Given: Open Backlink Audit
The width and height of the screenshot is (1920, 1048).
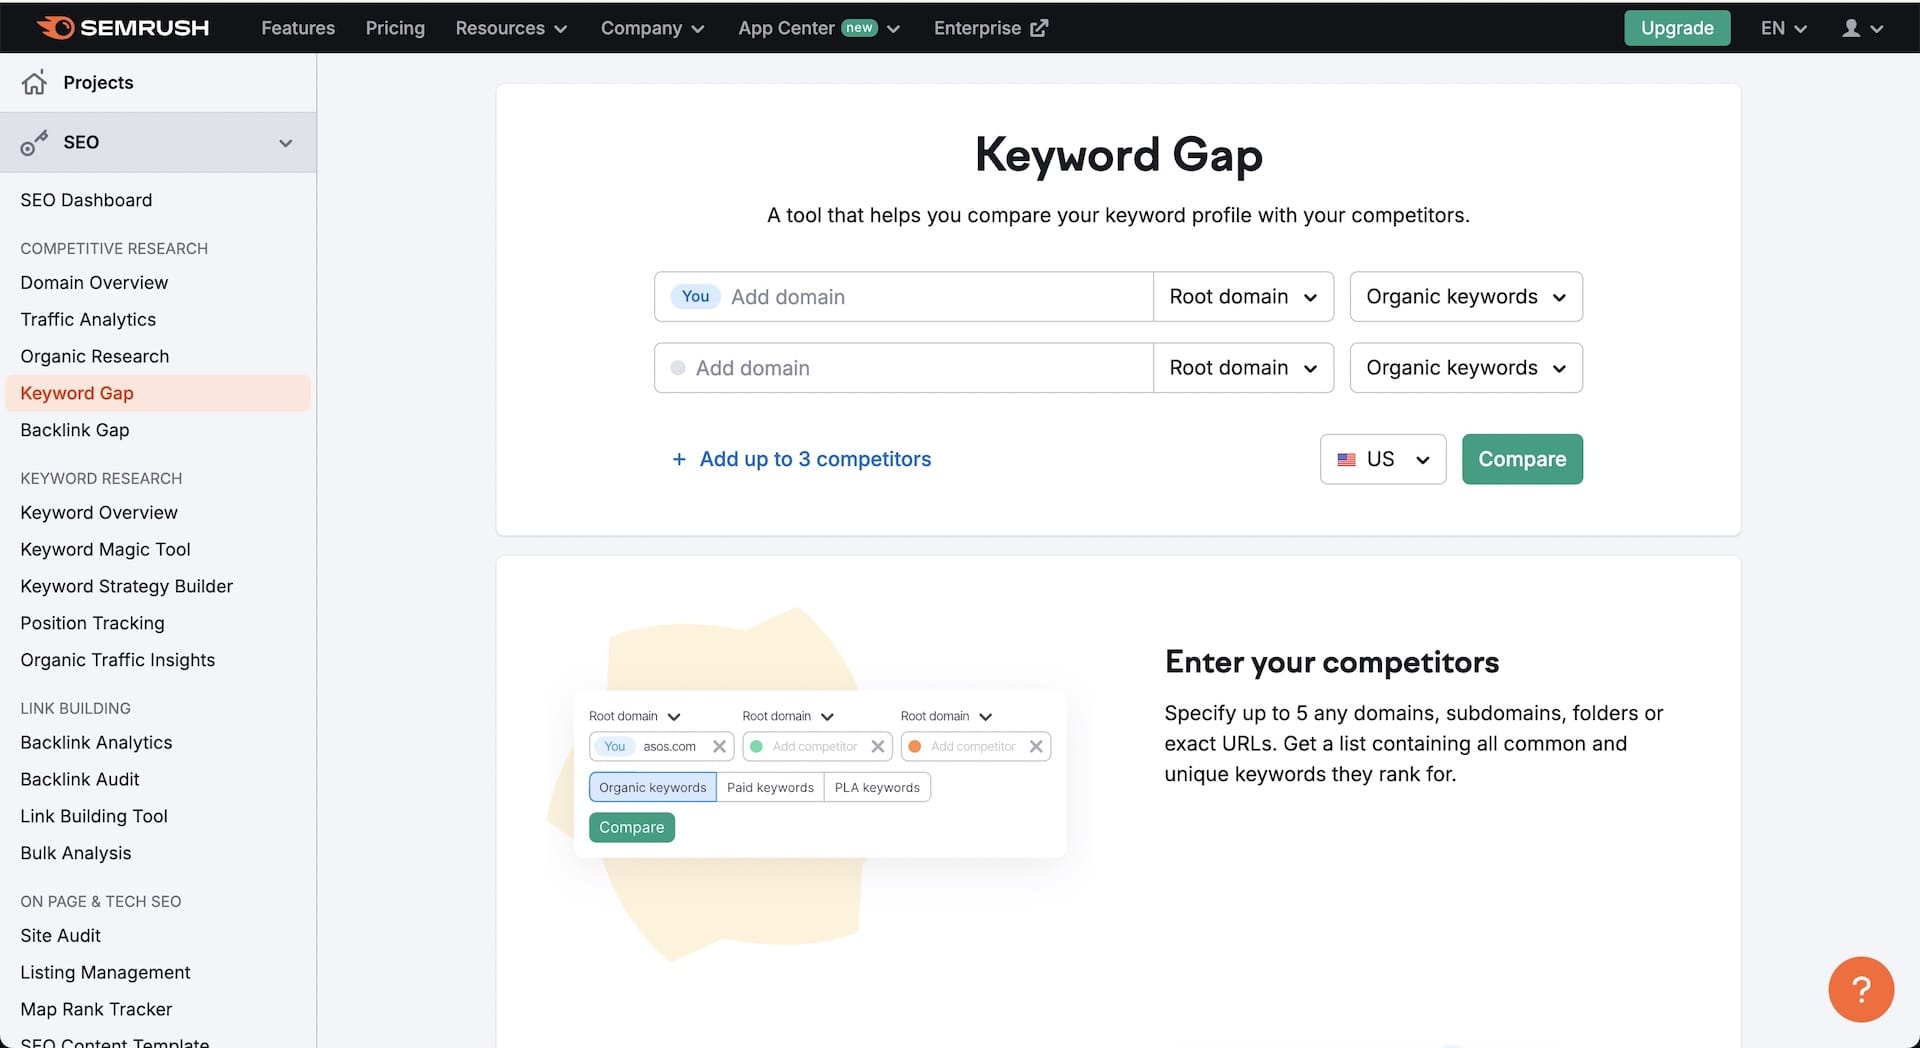Looking at the screenshot, I should pos(80,780).
